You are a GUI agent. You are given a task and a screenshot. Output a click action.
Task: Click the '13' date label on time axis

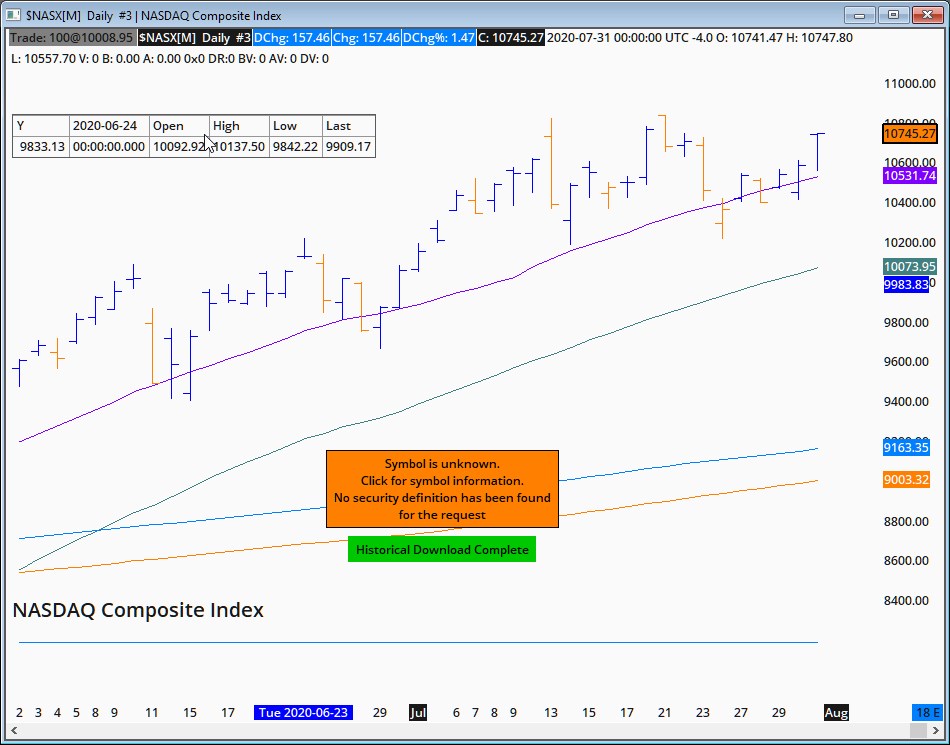(x=551, y=712)
